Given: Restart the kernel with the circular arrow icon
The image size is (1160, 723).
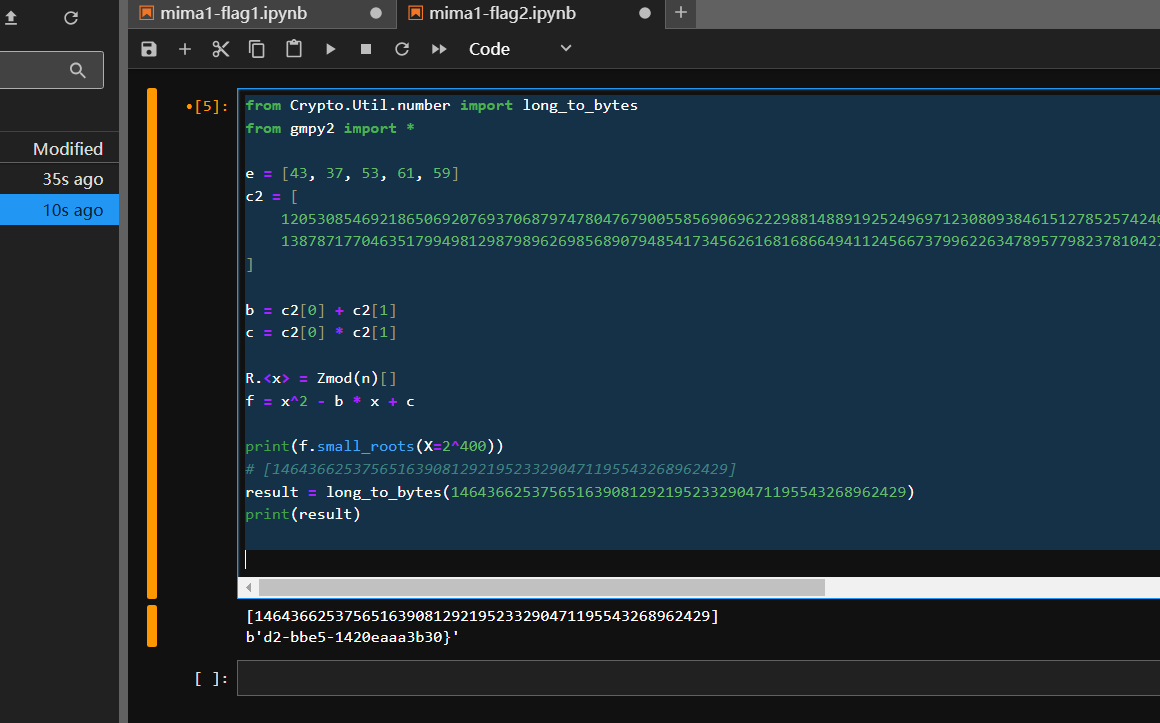Looking at the screenshot, I should pyautogui.click(x=402, y=49).
